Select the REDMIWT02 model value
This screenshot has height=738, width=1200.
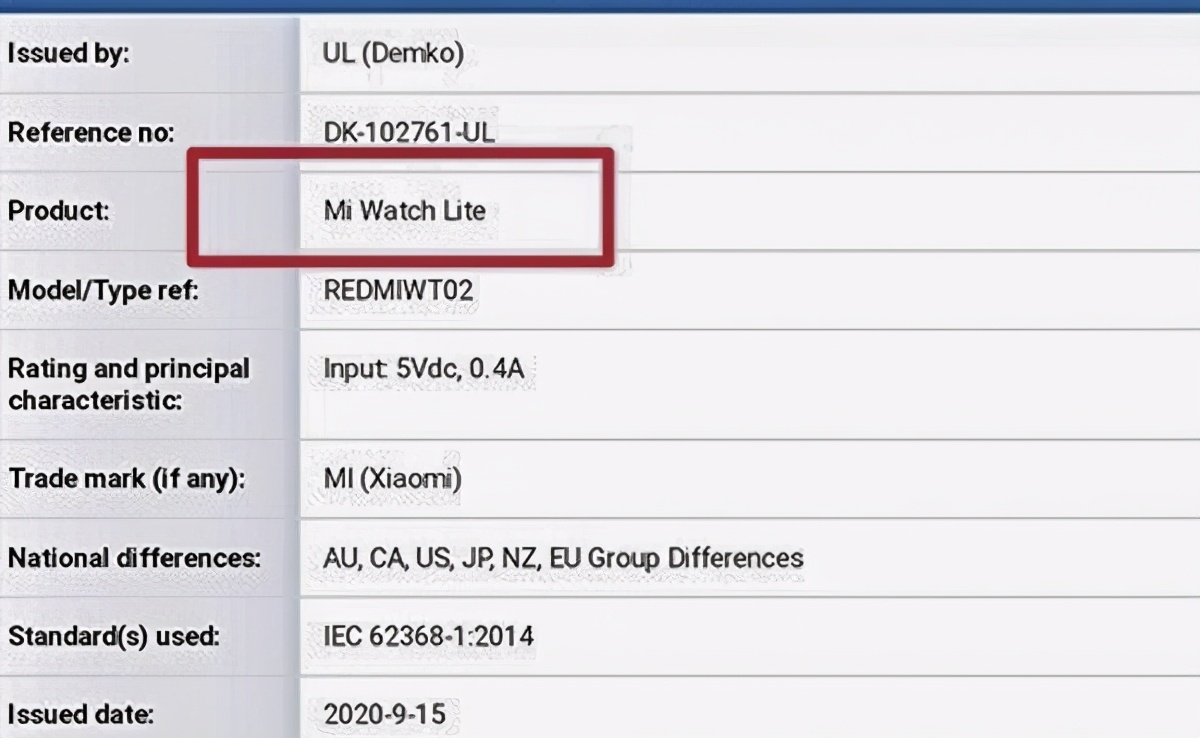click(x=400, y=290)
